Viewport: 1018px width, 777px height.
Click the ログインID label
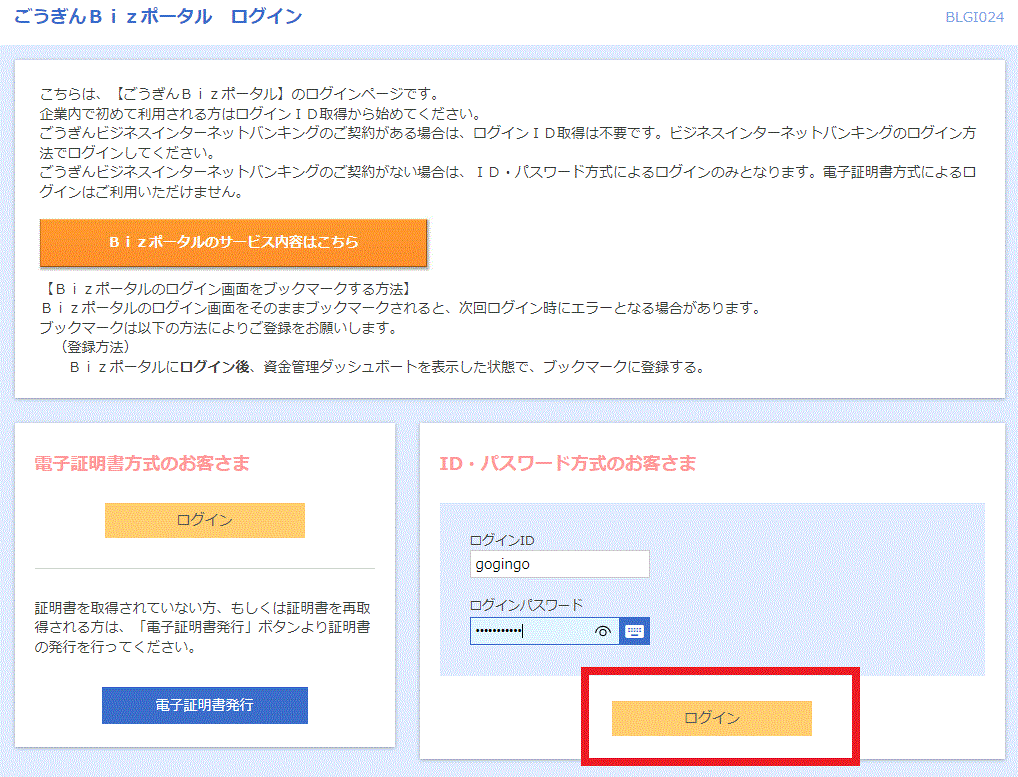pyautogui.click(x=502, y=540)
